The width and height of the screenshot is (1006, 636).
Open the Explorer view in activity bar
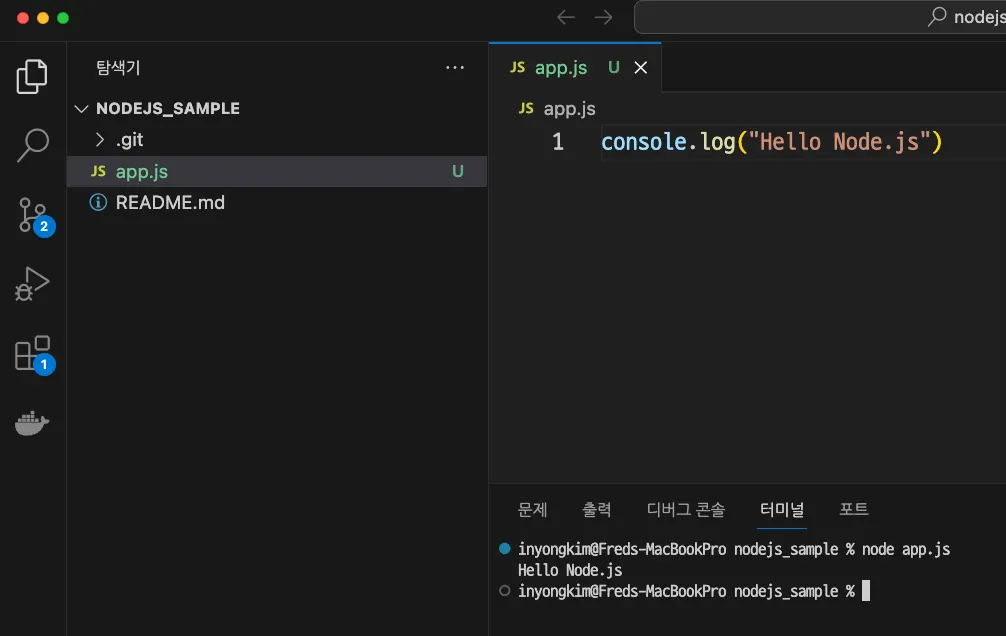[x=32, y=77]
